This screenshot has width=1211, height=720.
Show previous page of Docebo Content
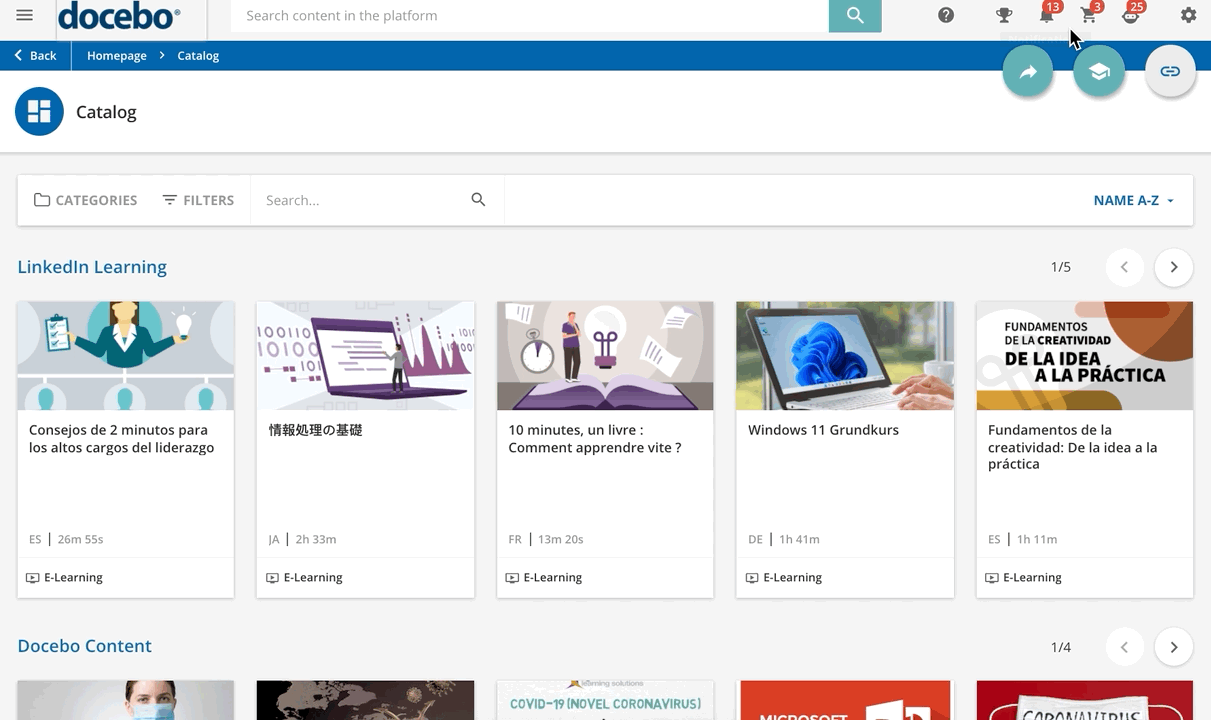point(1124,647)
